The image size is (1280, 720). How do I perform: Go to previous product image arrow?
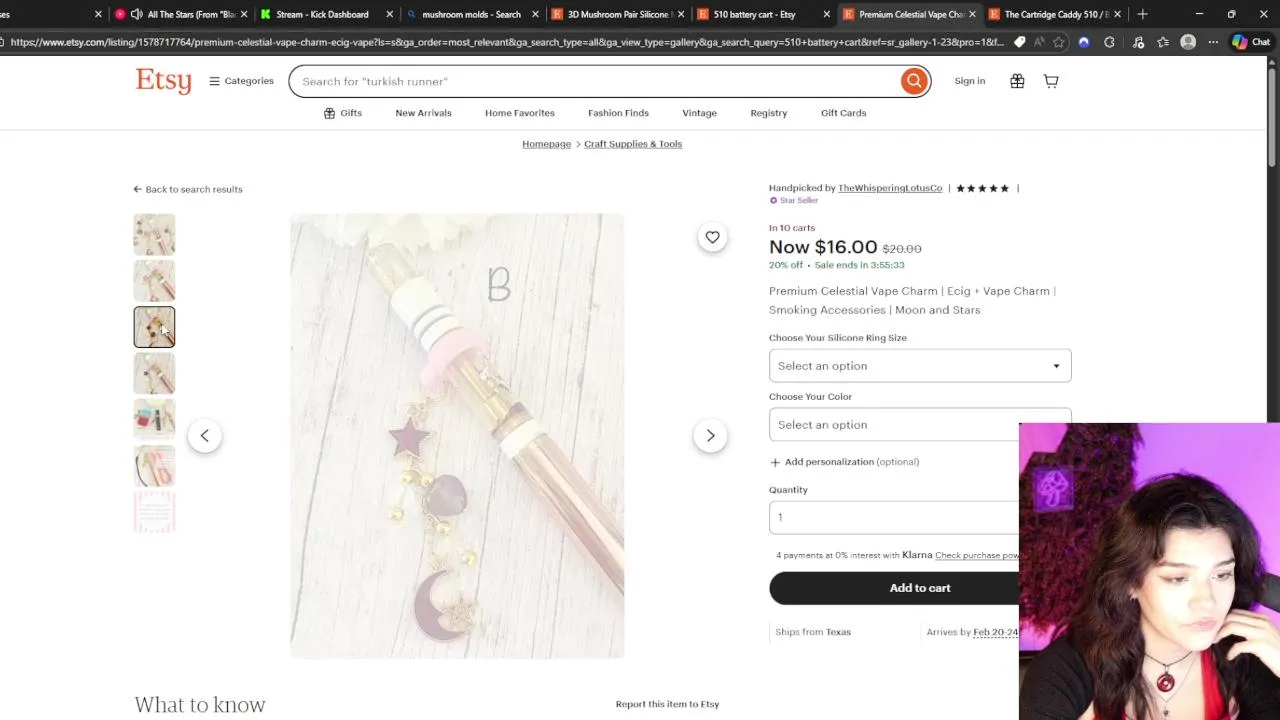click(204, 436)
